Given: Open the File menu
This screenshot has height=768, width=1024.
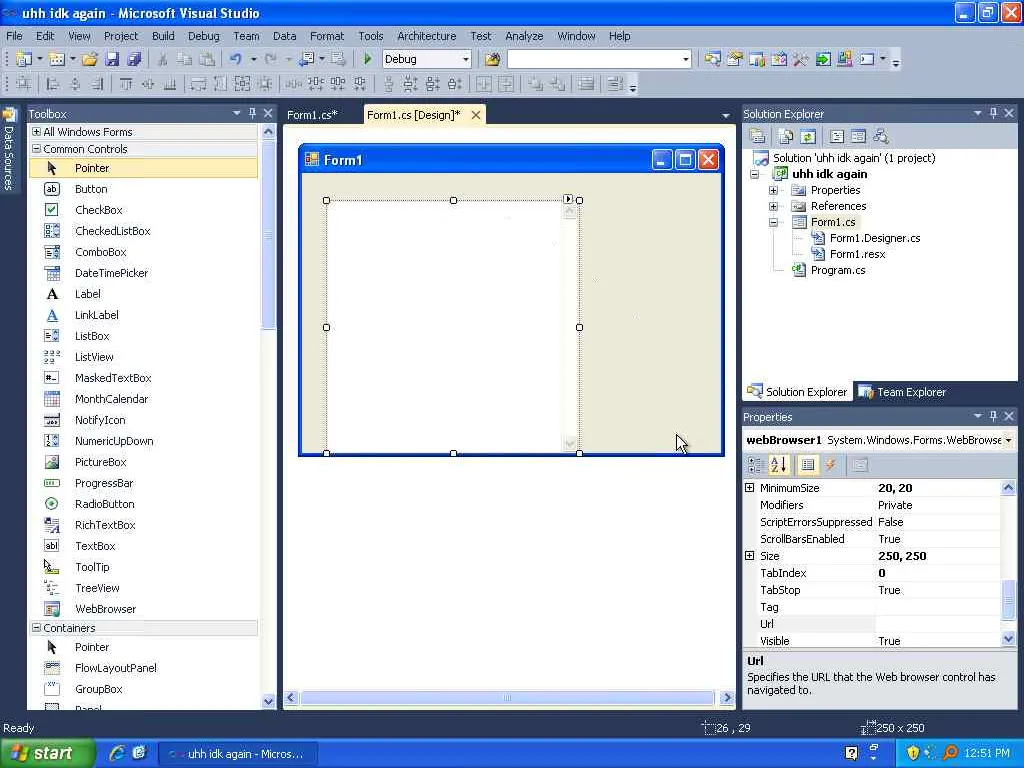Looking at the screenshot, I should pyautogui.click(x=14, y=36).
